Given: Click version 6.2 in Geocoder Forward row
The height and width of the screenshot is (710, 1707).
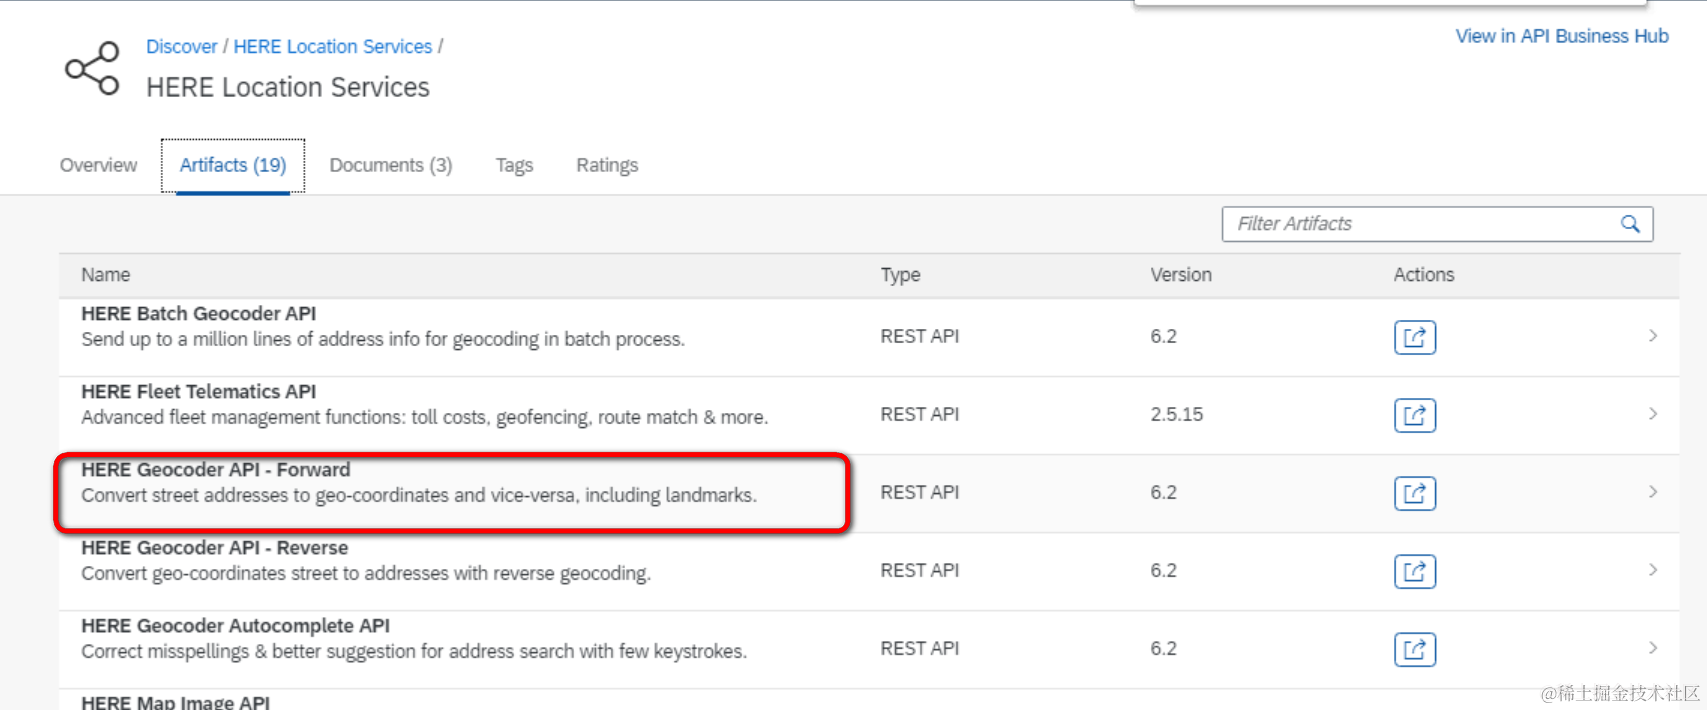Looking at the screenshot, I should (1163, 492).
